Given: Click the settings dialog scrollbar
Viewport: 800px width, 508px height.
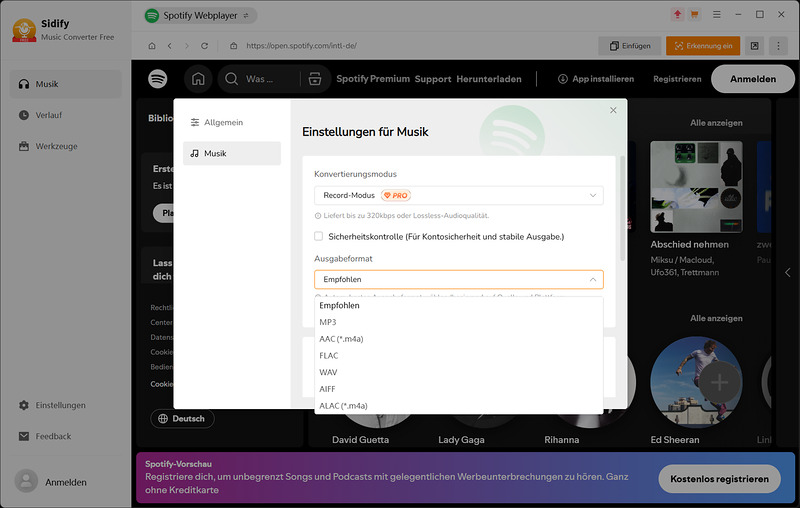Looking at the screenshot, I should click(x=622, y=208).
